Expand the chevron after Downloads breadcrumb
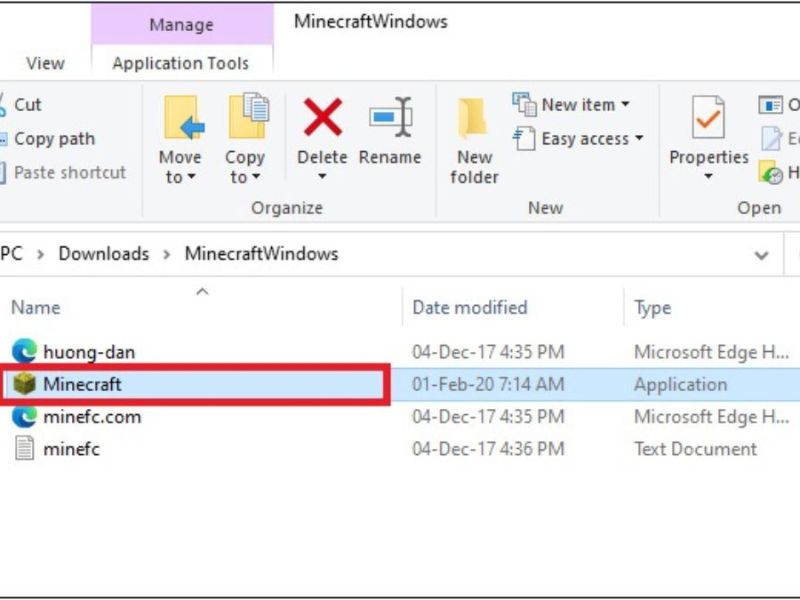 (x=166, y=254)
